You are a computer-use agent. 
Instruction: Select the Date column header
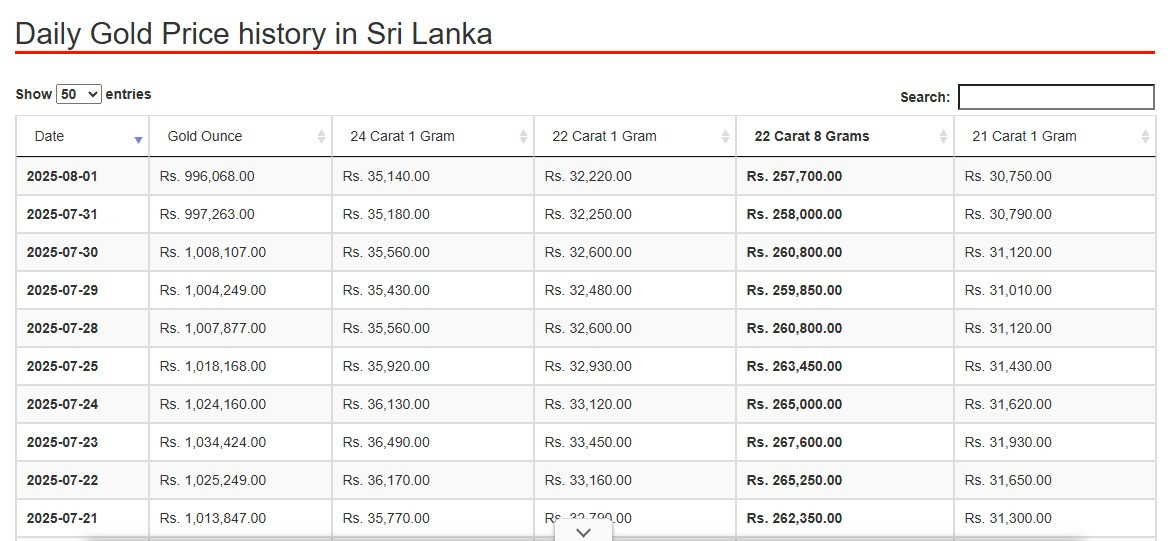(x=82, y=137)
